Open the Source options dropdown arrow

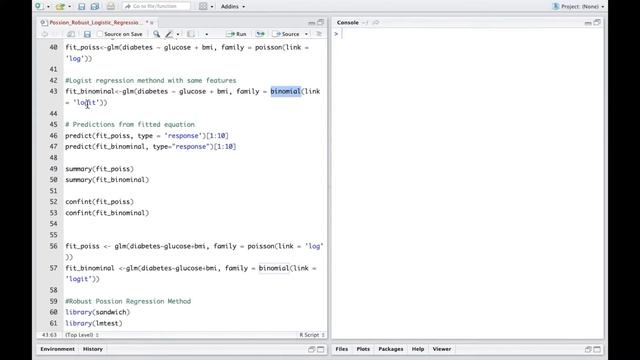click(306, 34)
